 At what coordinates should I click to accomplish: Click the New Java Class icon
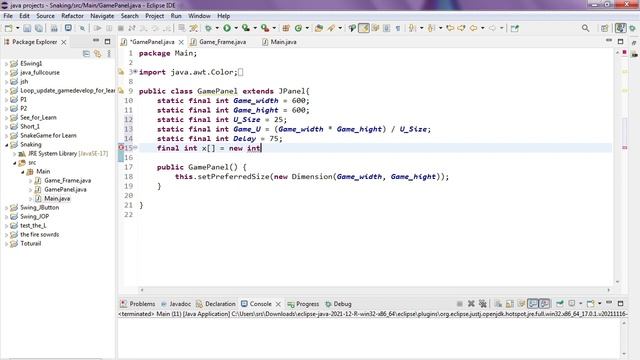click(x=298, y=28)
